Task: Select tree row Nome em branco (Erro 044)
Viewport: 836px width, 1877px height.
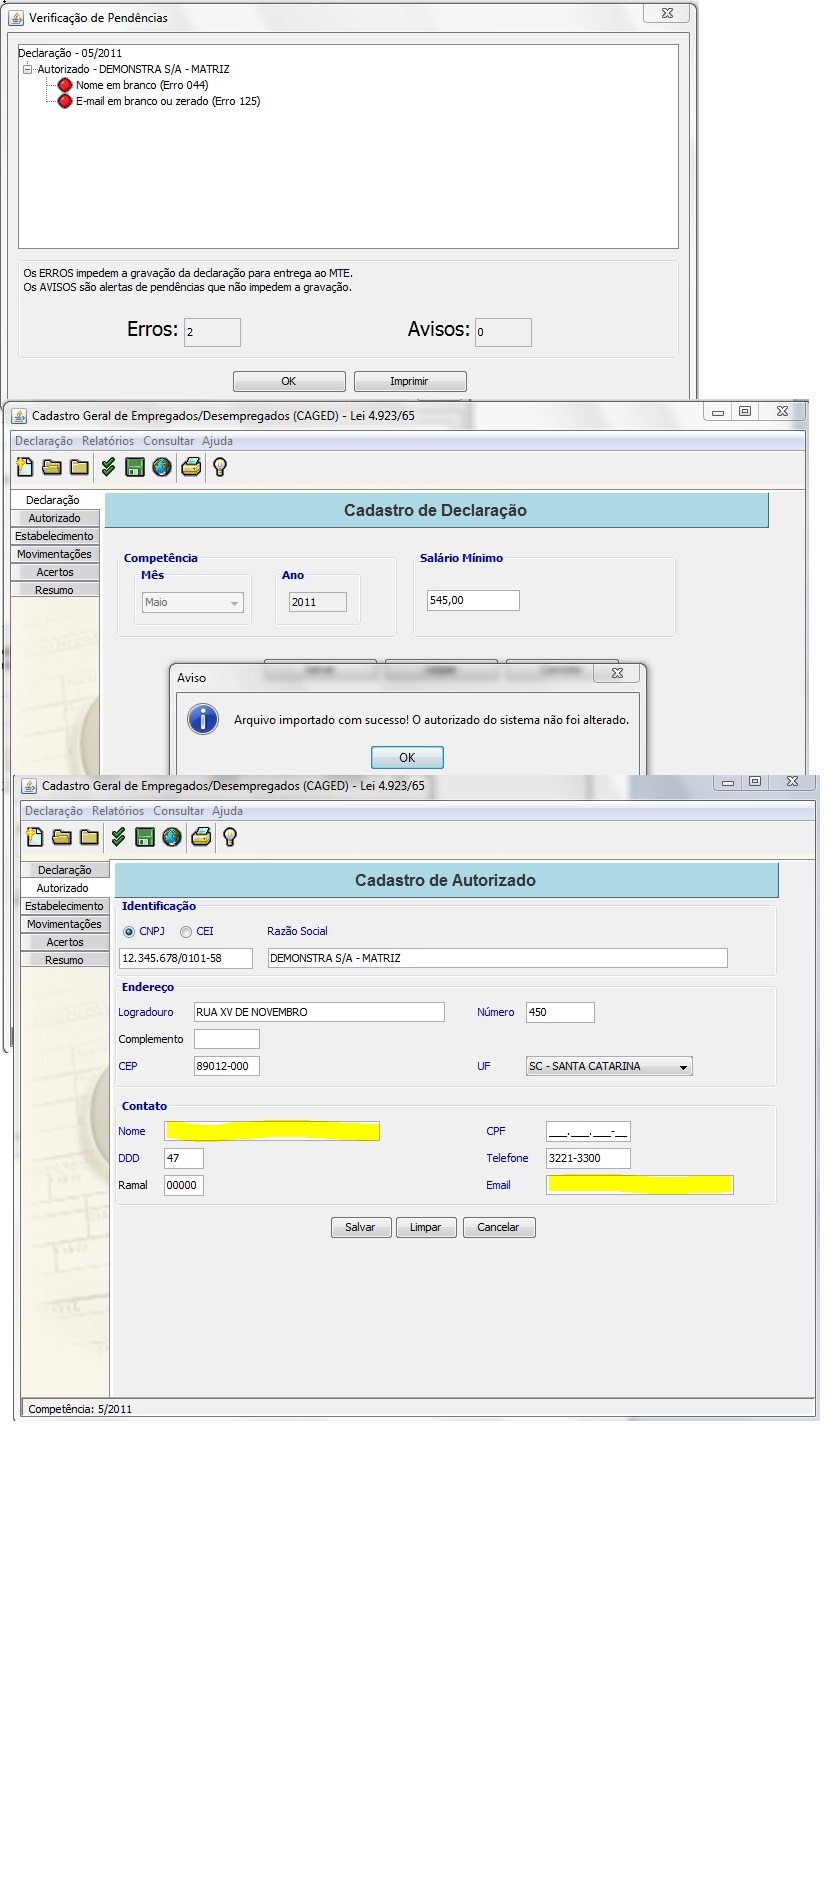Action: [x=142, y=85]
